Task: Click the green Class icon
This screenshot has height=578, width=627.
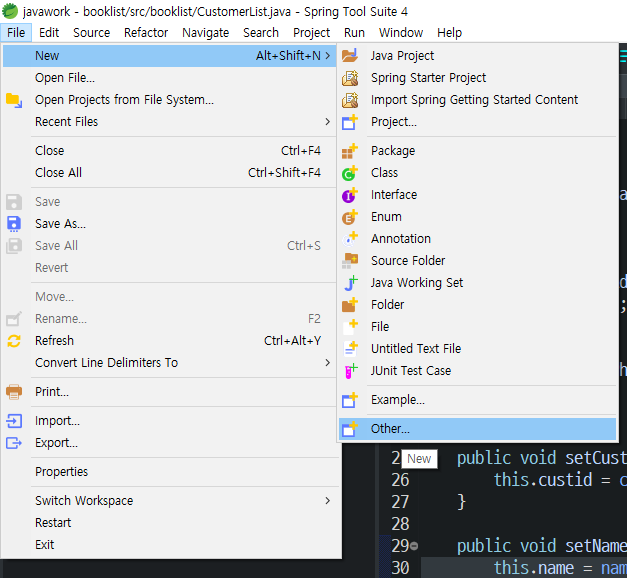Action: [x=350, y=173]
